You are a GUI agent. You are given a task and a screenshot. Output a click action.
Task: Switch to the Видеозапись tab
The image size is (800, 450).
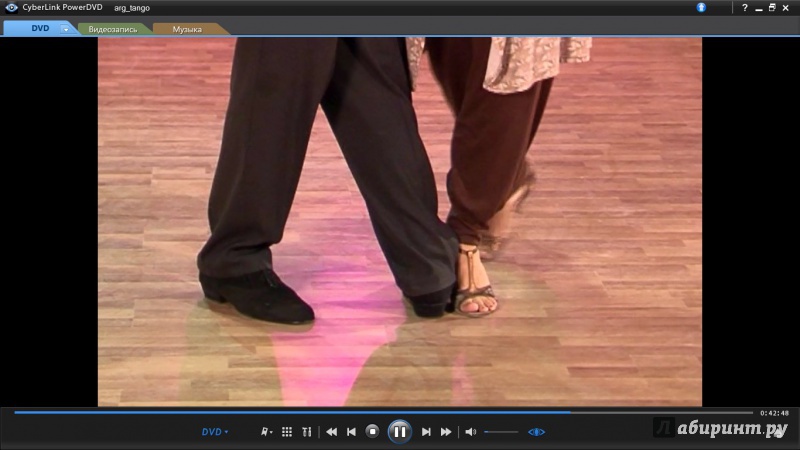click(113, 29)
